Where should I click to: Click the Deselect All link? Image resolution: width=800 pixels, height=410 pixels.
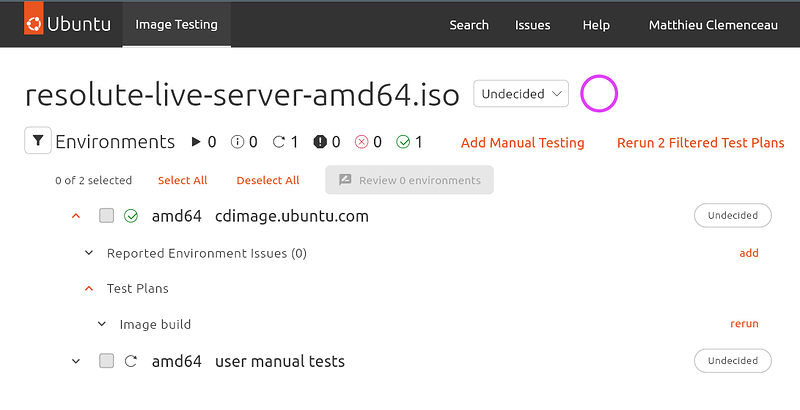pos(268,181)
